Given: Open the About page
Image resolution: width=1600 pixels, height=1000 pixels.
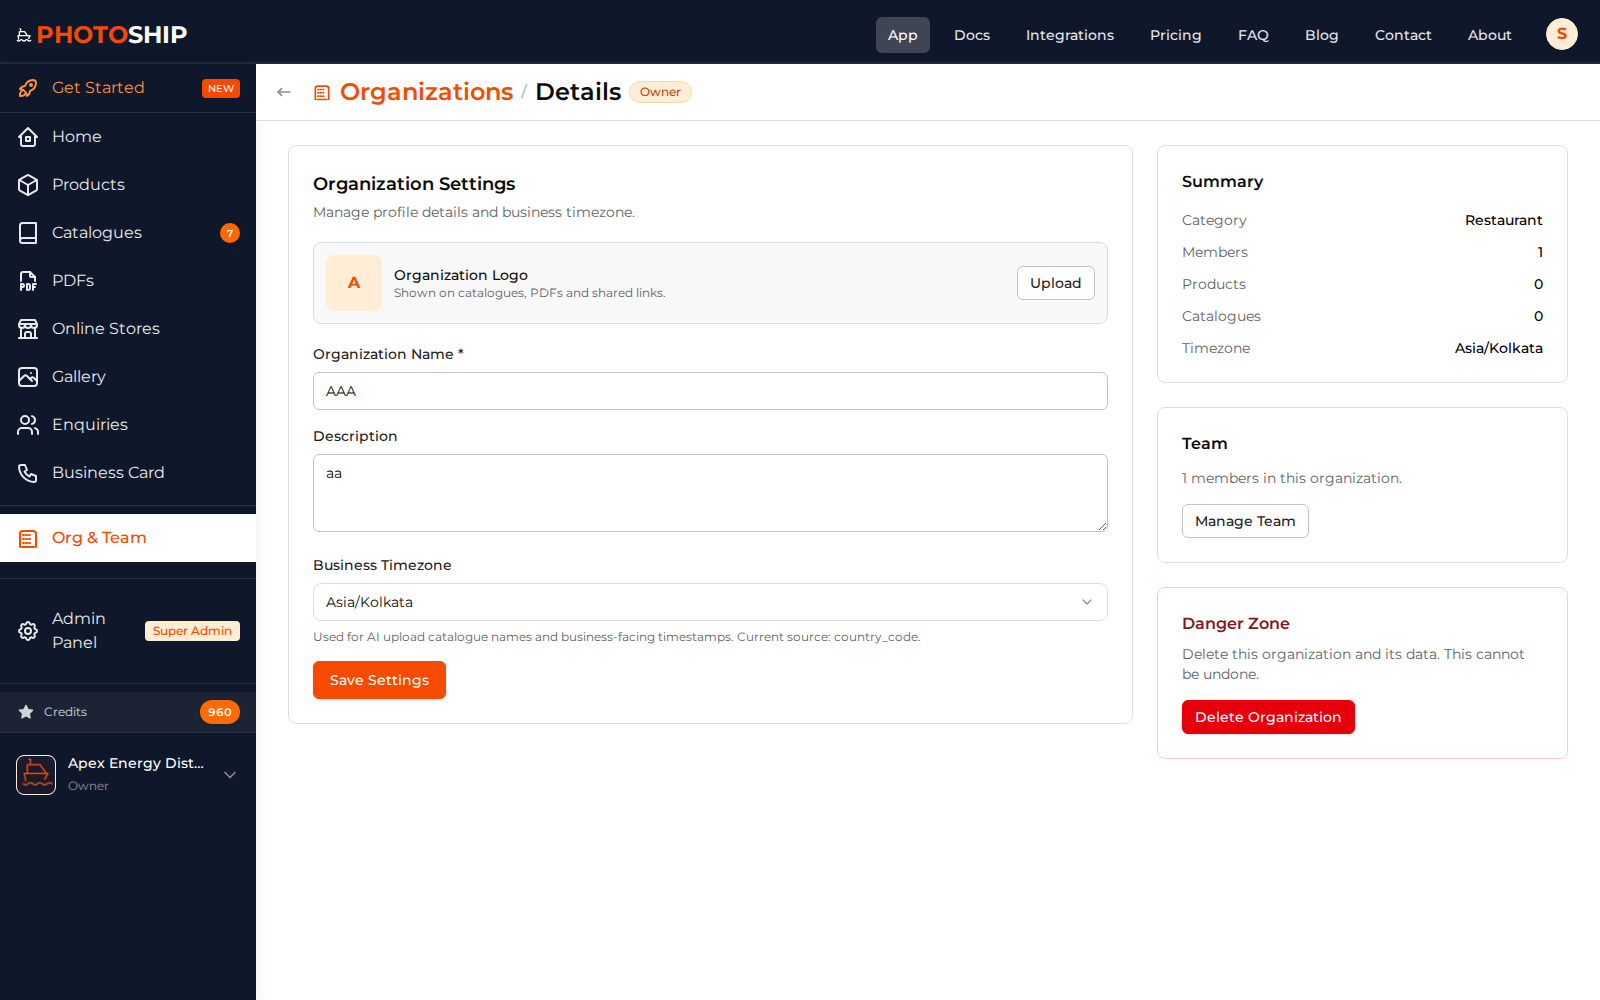Looking at the screenshot, I should 1490,35.
